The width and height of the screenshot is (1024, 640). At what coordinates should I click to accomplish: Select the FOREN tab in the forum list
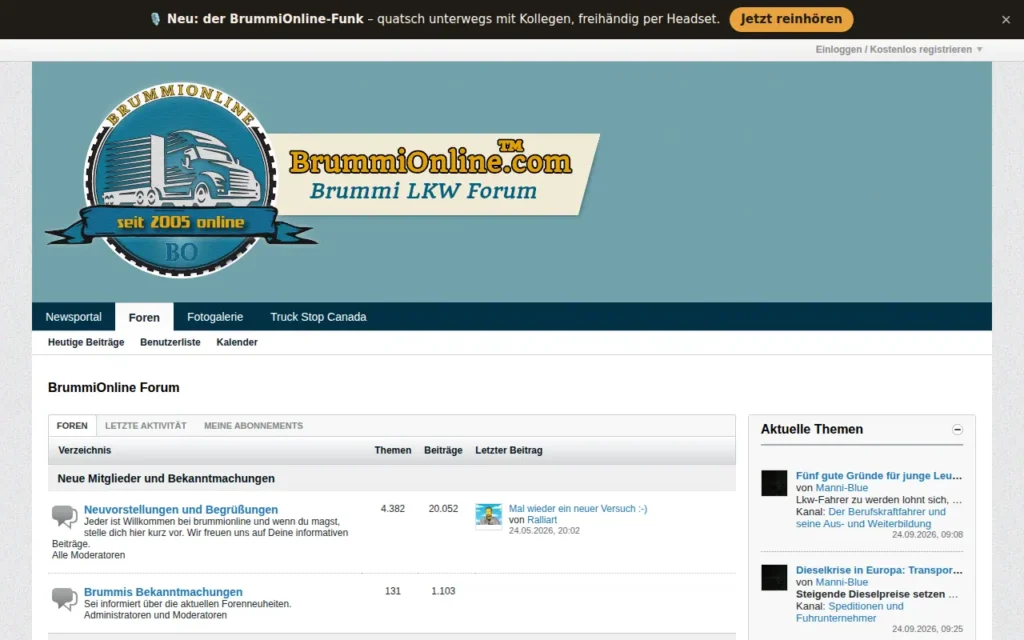click(x=72, y=426)
